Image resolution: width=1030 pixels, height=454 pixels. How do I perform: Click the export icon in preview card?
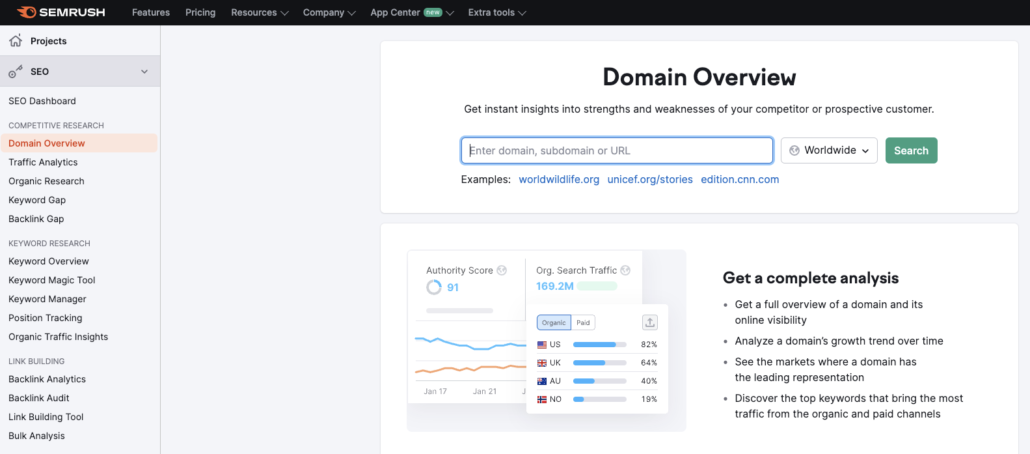click(650, 323)
